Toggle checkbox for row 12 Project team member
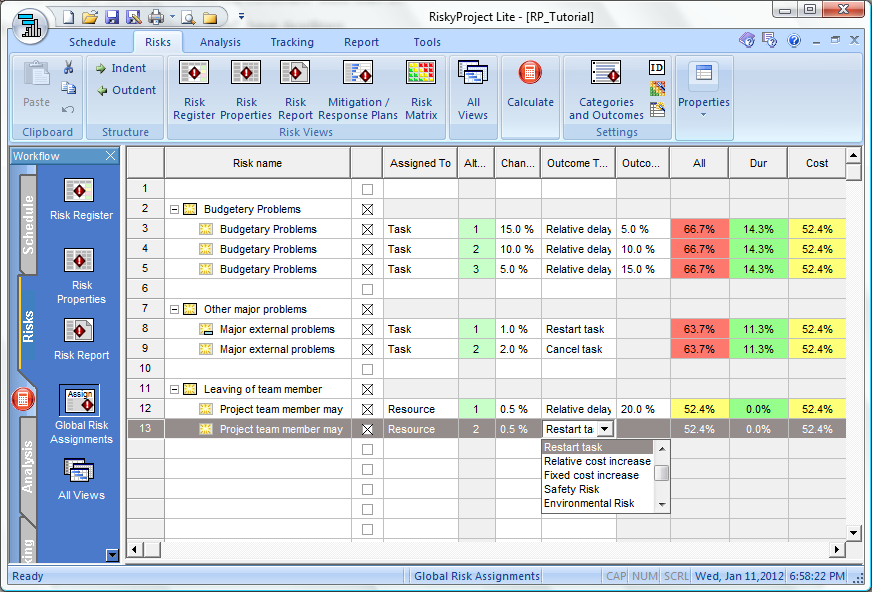872x592 pixels. (x=367, y=410)
